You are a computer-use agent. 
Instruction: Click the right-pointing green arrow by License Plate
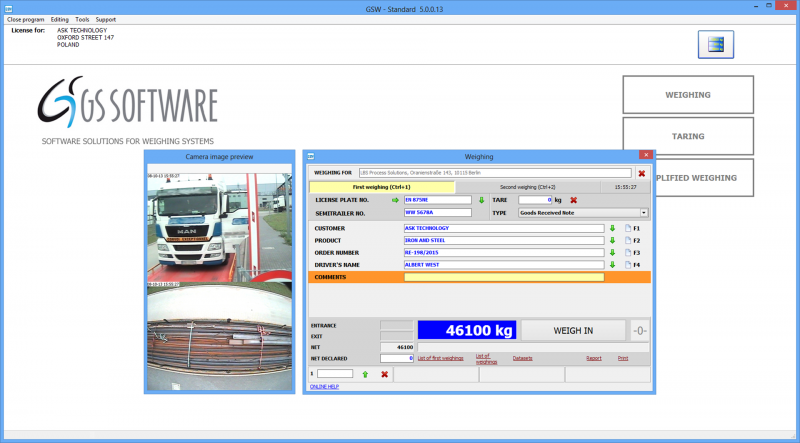pyautogui.click(x=395, y=200)
